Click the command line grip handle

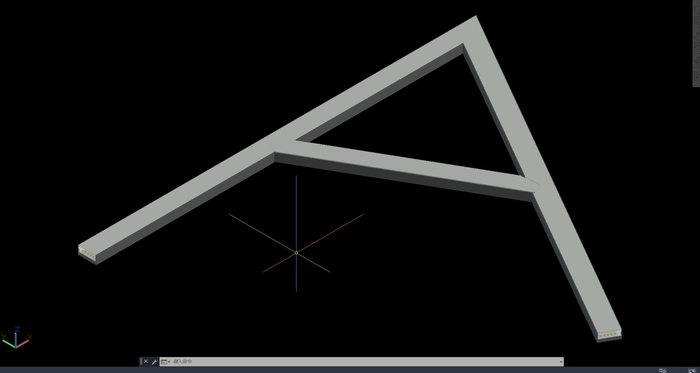click(141, 361)
